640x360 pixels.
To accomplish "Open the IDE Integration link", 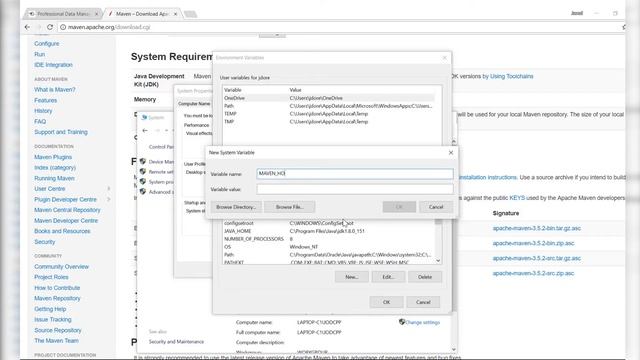I will (x=53, y=64).
